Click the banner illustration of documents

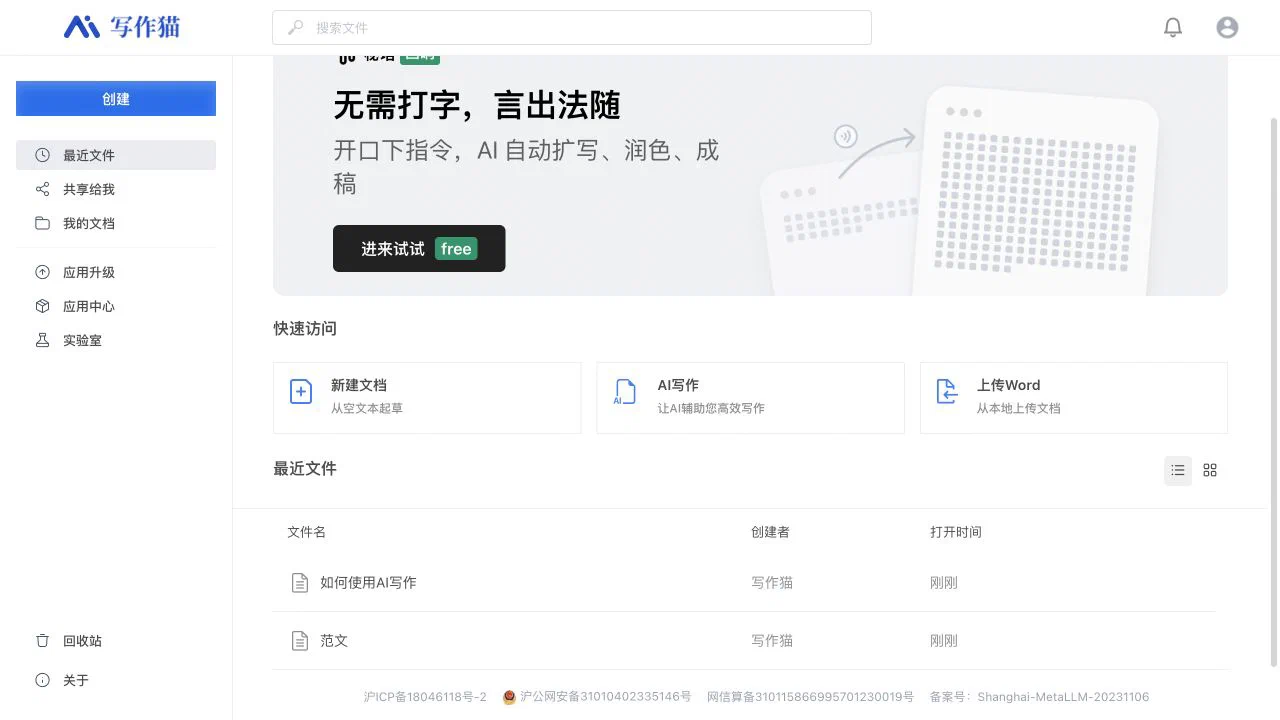(x=960, y=190)
